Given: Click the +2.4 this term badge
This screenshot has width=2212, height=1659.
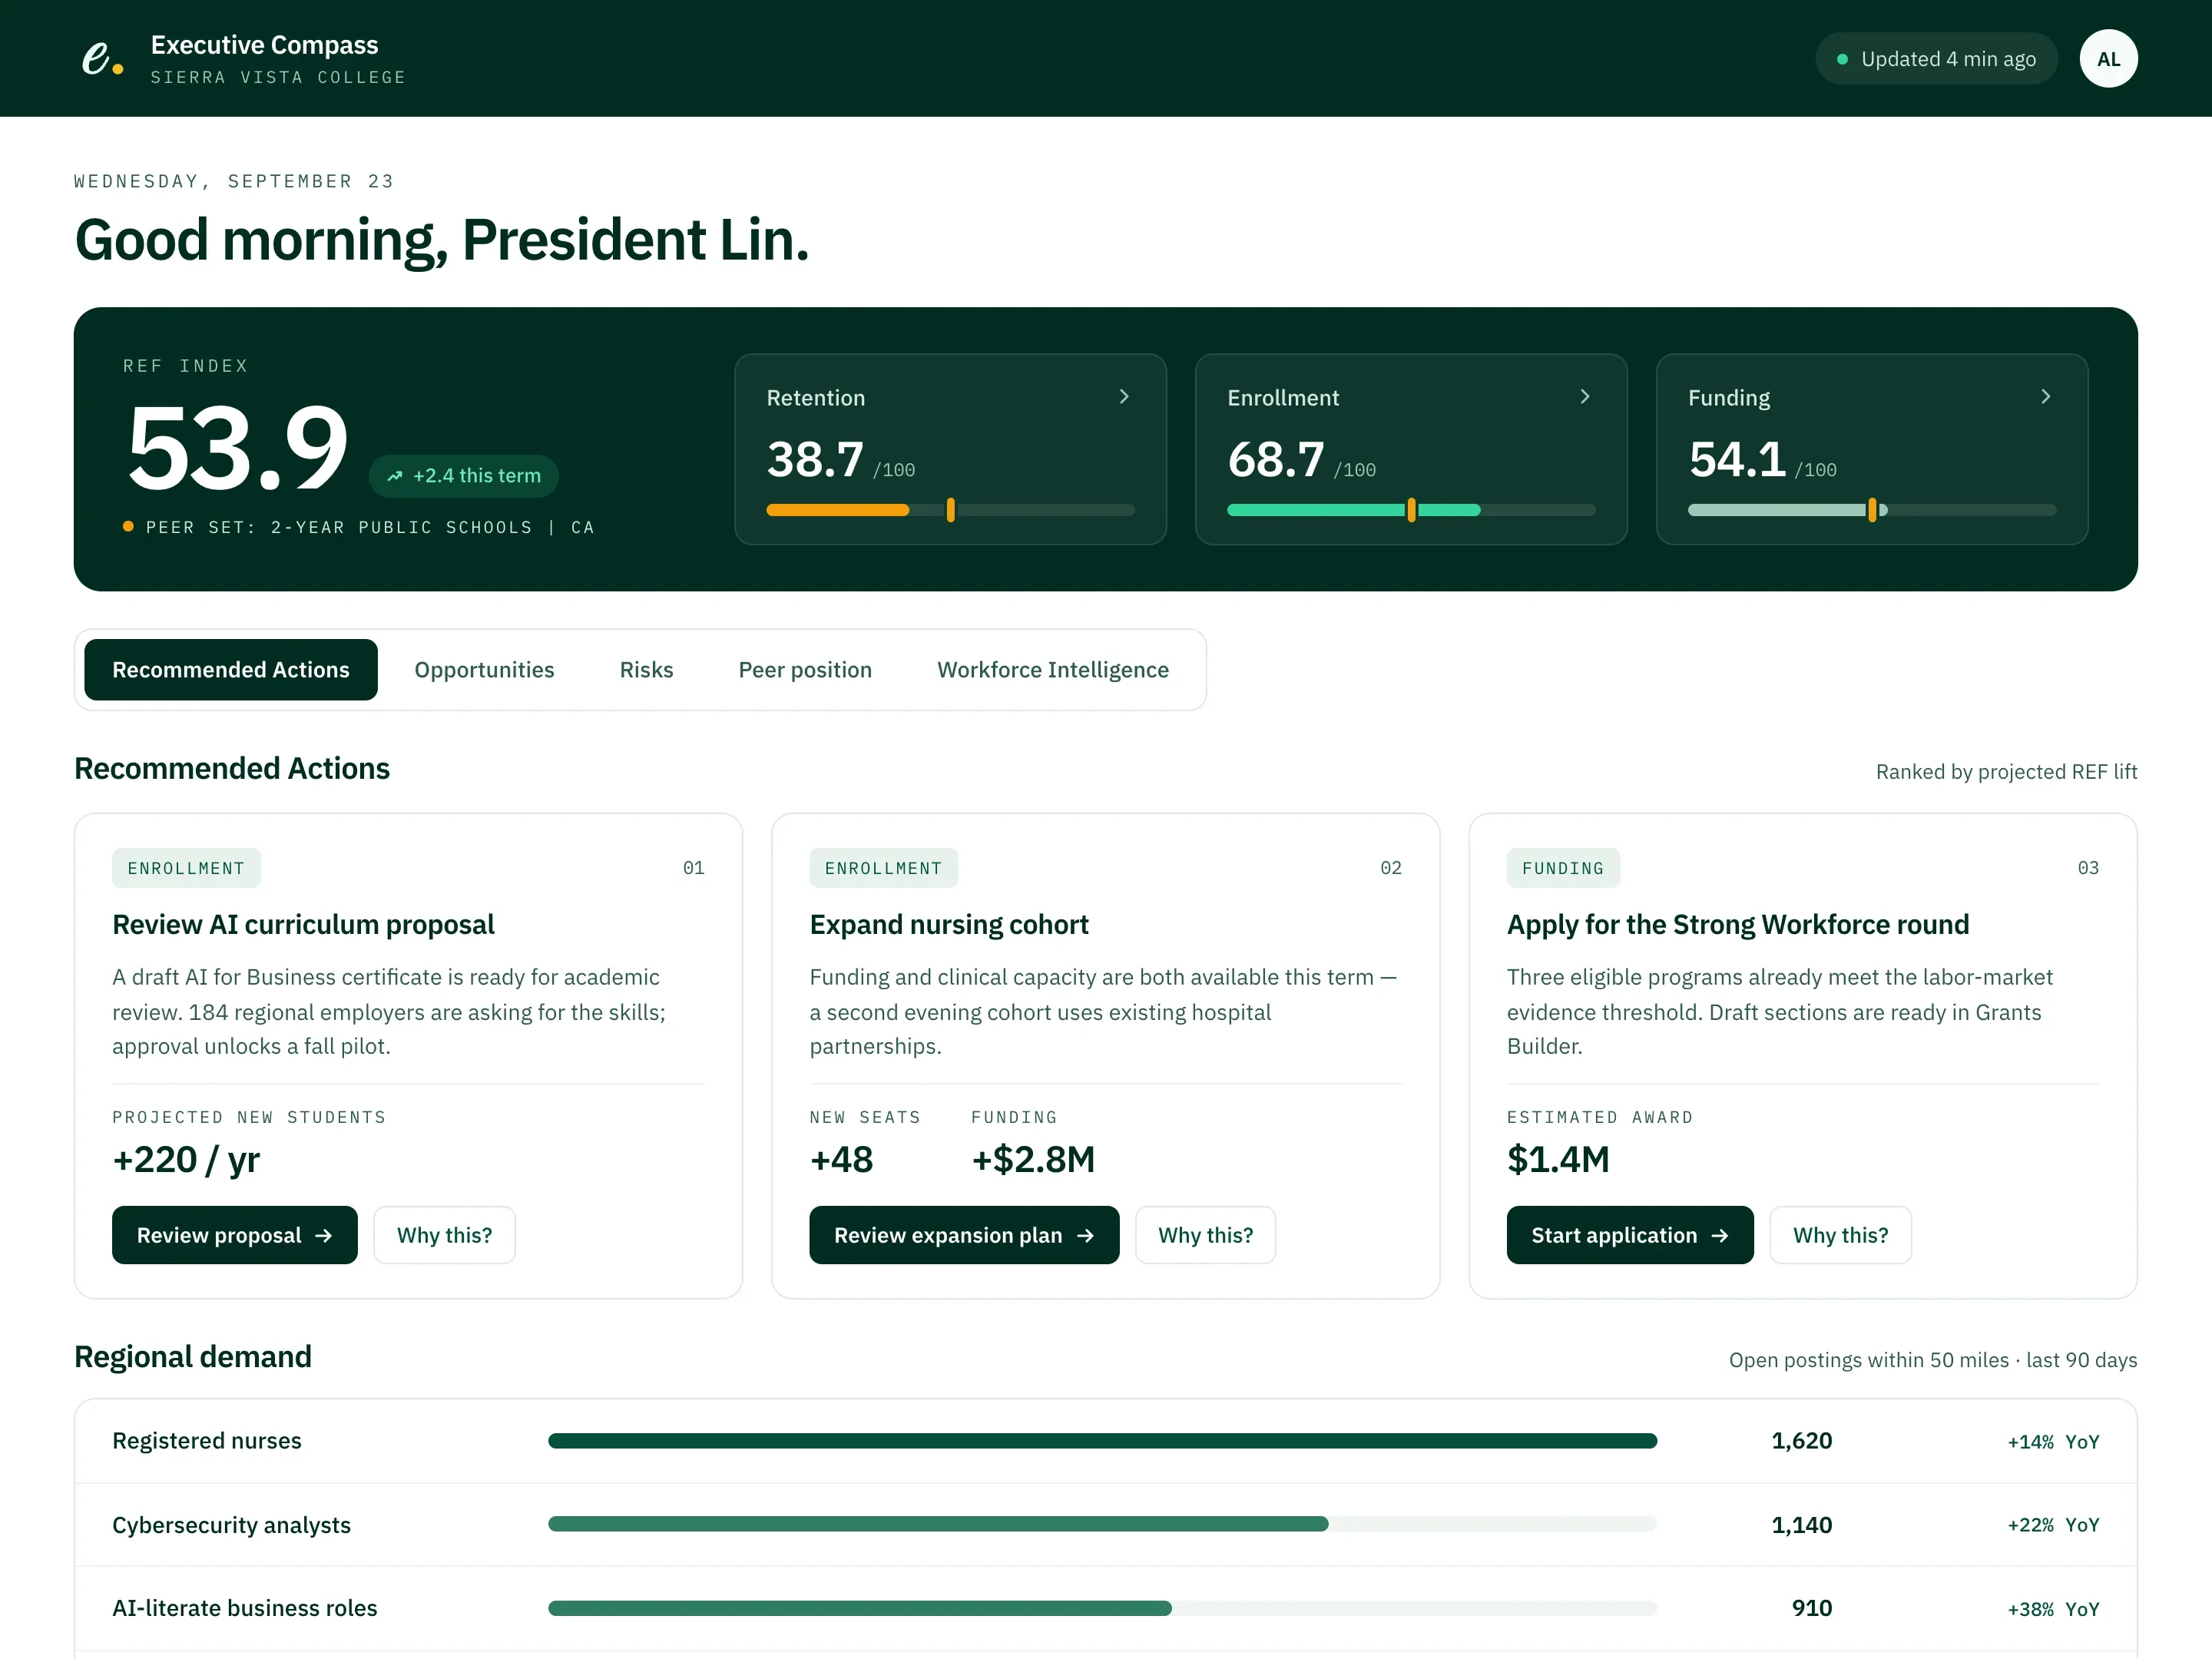Looking at the screenshot, I should point(464,476).
